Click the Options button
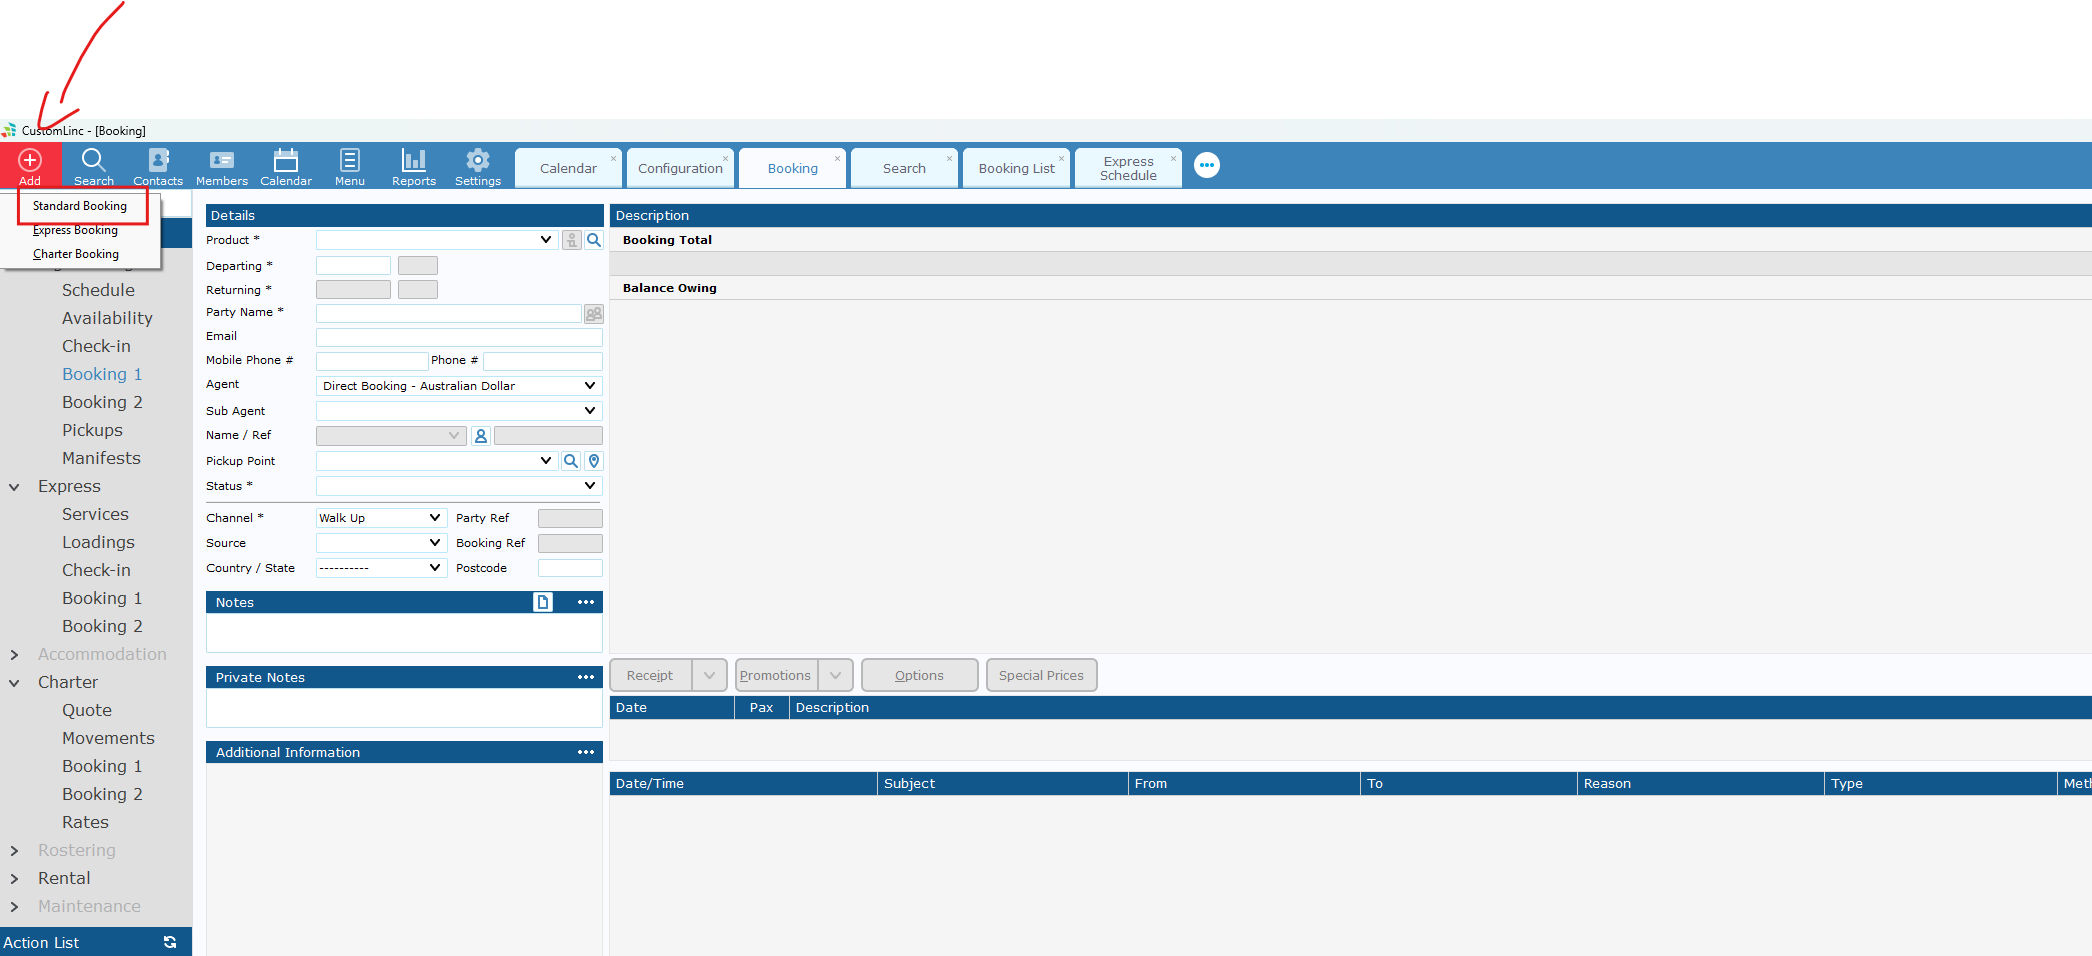 point(919,675)
